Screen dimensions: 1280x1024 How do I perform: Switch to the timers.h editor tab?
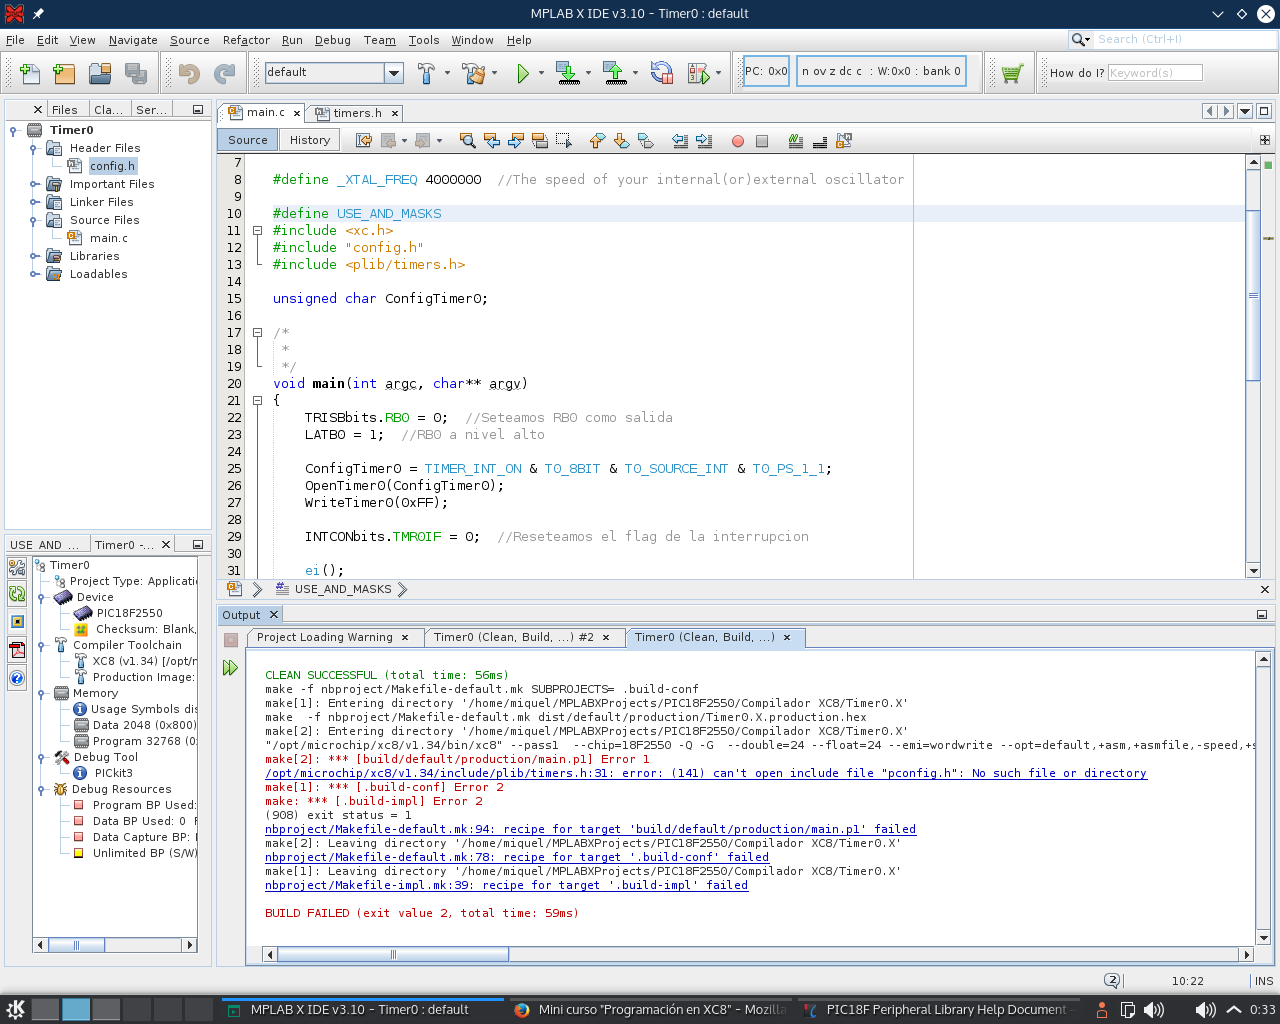(x=357, y=113)
